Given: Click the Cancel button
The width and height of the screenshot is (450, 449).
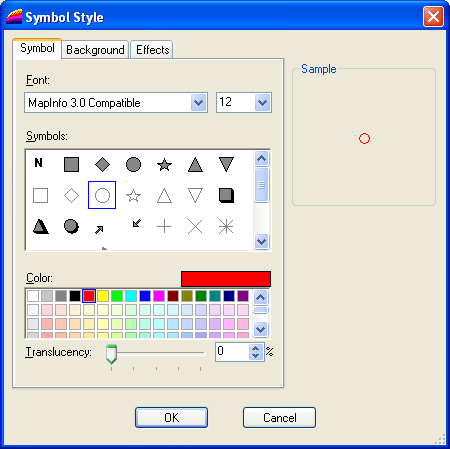Looking at the screenshot, I should pyautogui.click(x=279, y=417).
